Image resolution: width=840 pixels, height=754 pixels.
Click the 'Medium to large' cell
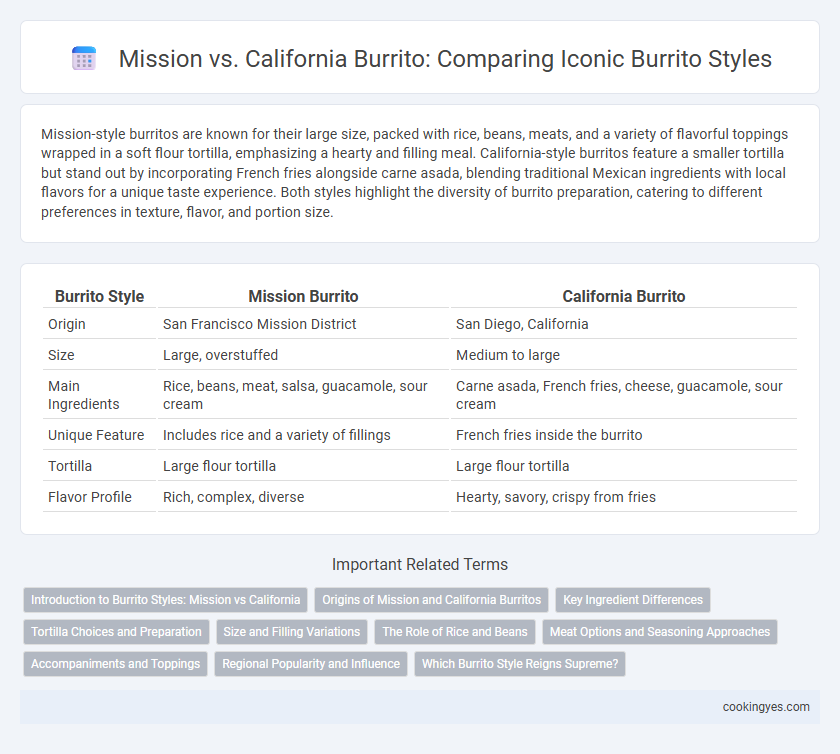pos(624,355)
